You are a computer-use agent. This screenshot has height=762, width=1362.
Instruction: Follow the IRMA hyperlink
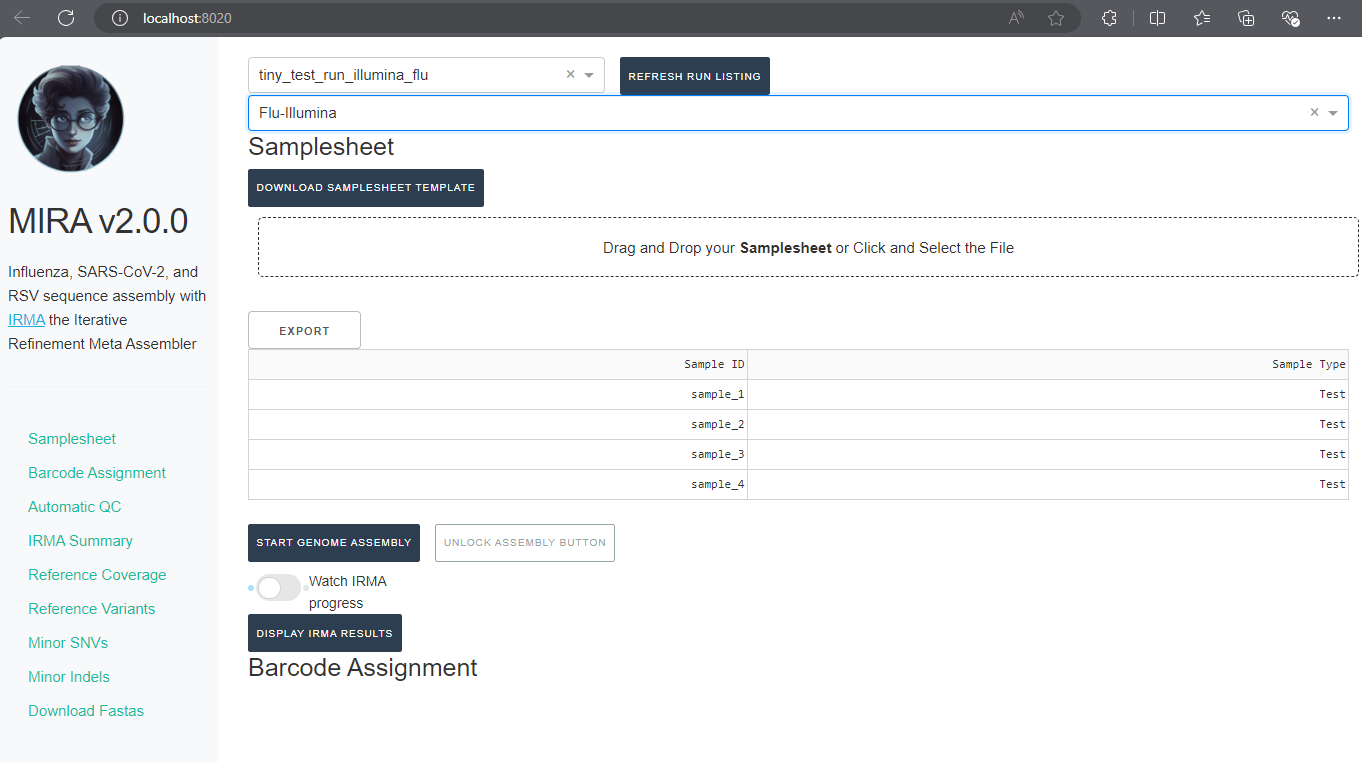pos(26,320)
